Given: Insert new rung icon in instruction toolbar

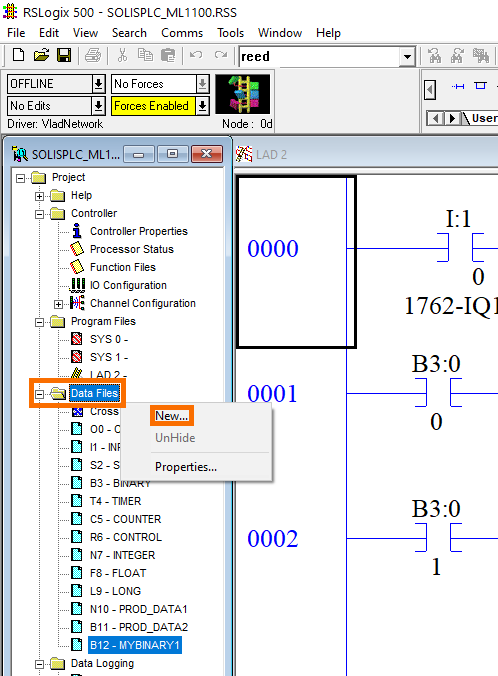Looking at the screenshot, I should (458, 87).
